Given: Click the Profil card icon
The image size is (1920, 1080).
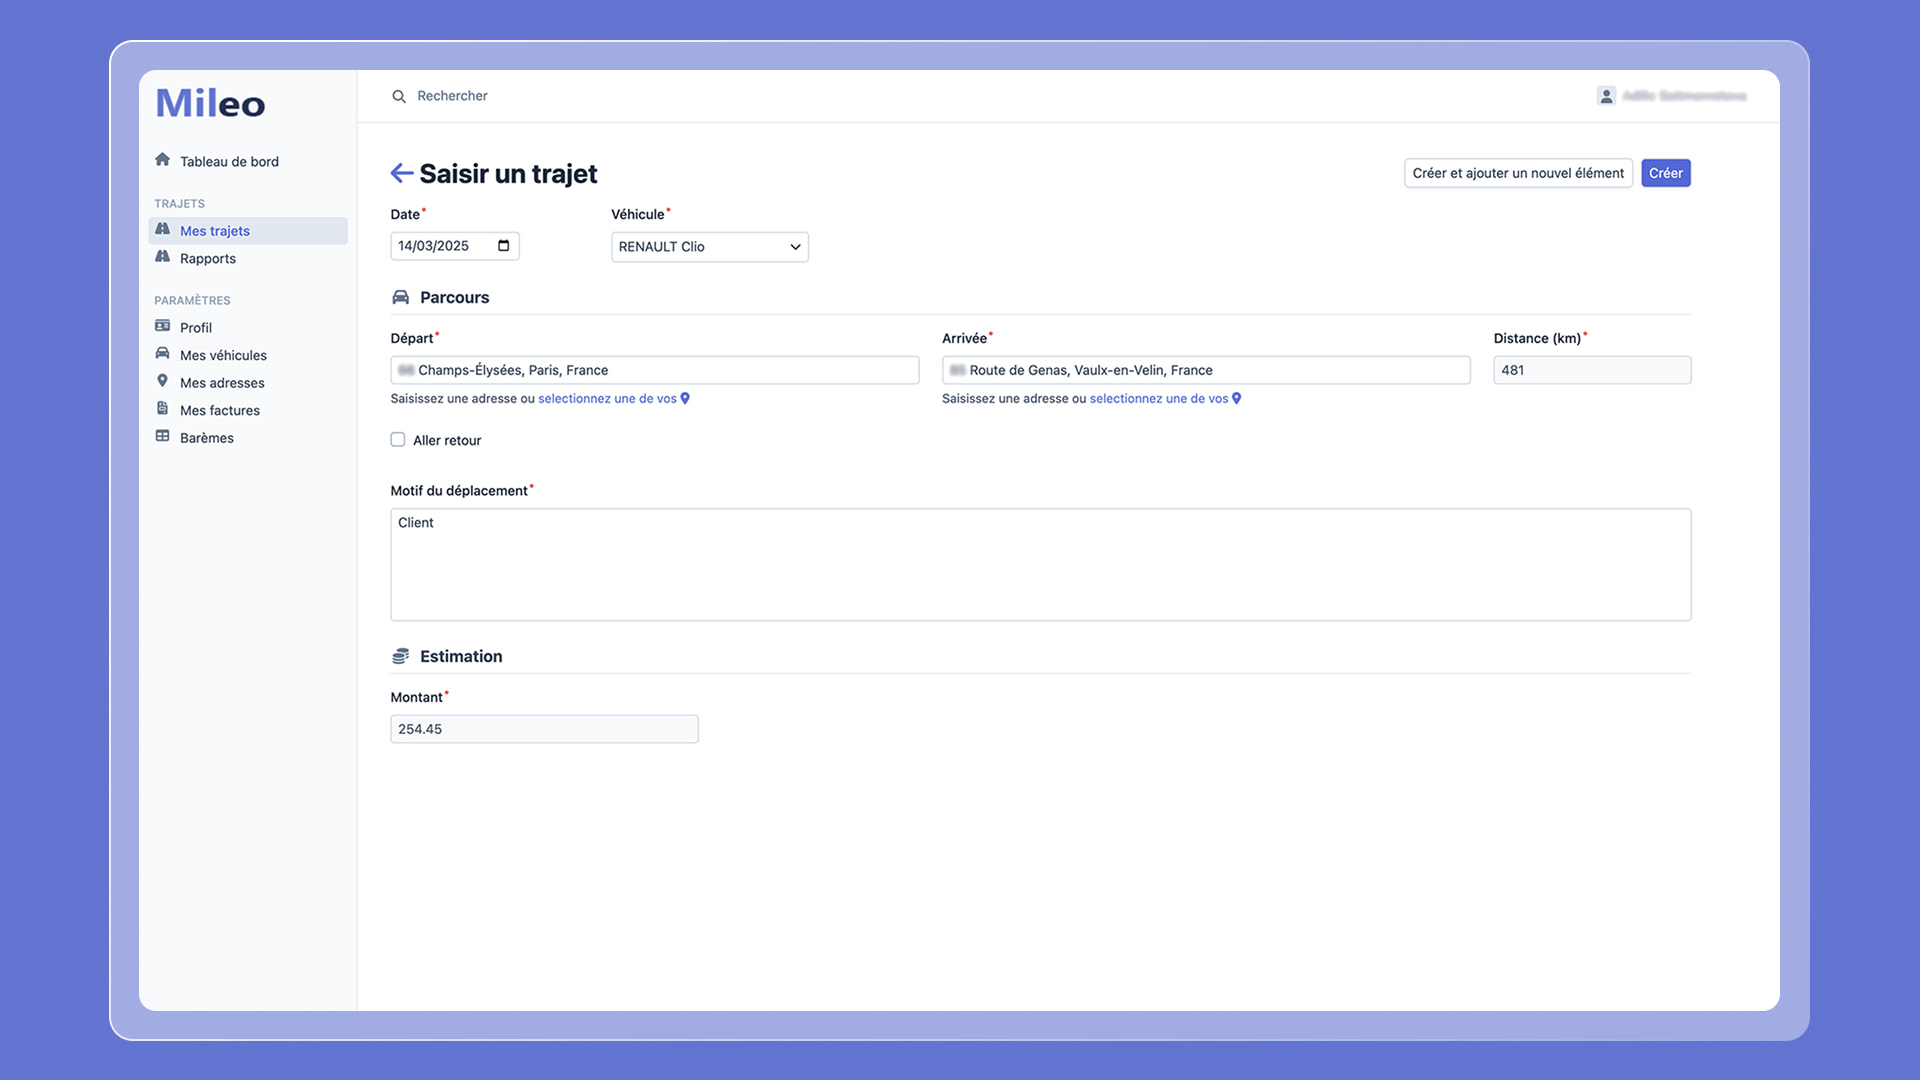Looking at the screenshot, I should 163,326.
